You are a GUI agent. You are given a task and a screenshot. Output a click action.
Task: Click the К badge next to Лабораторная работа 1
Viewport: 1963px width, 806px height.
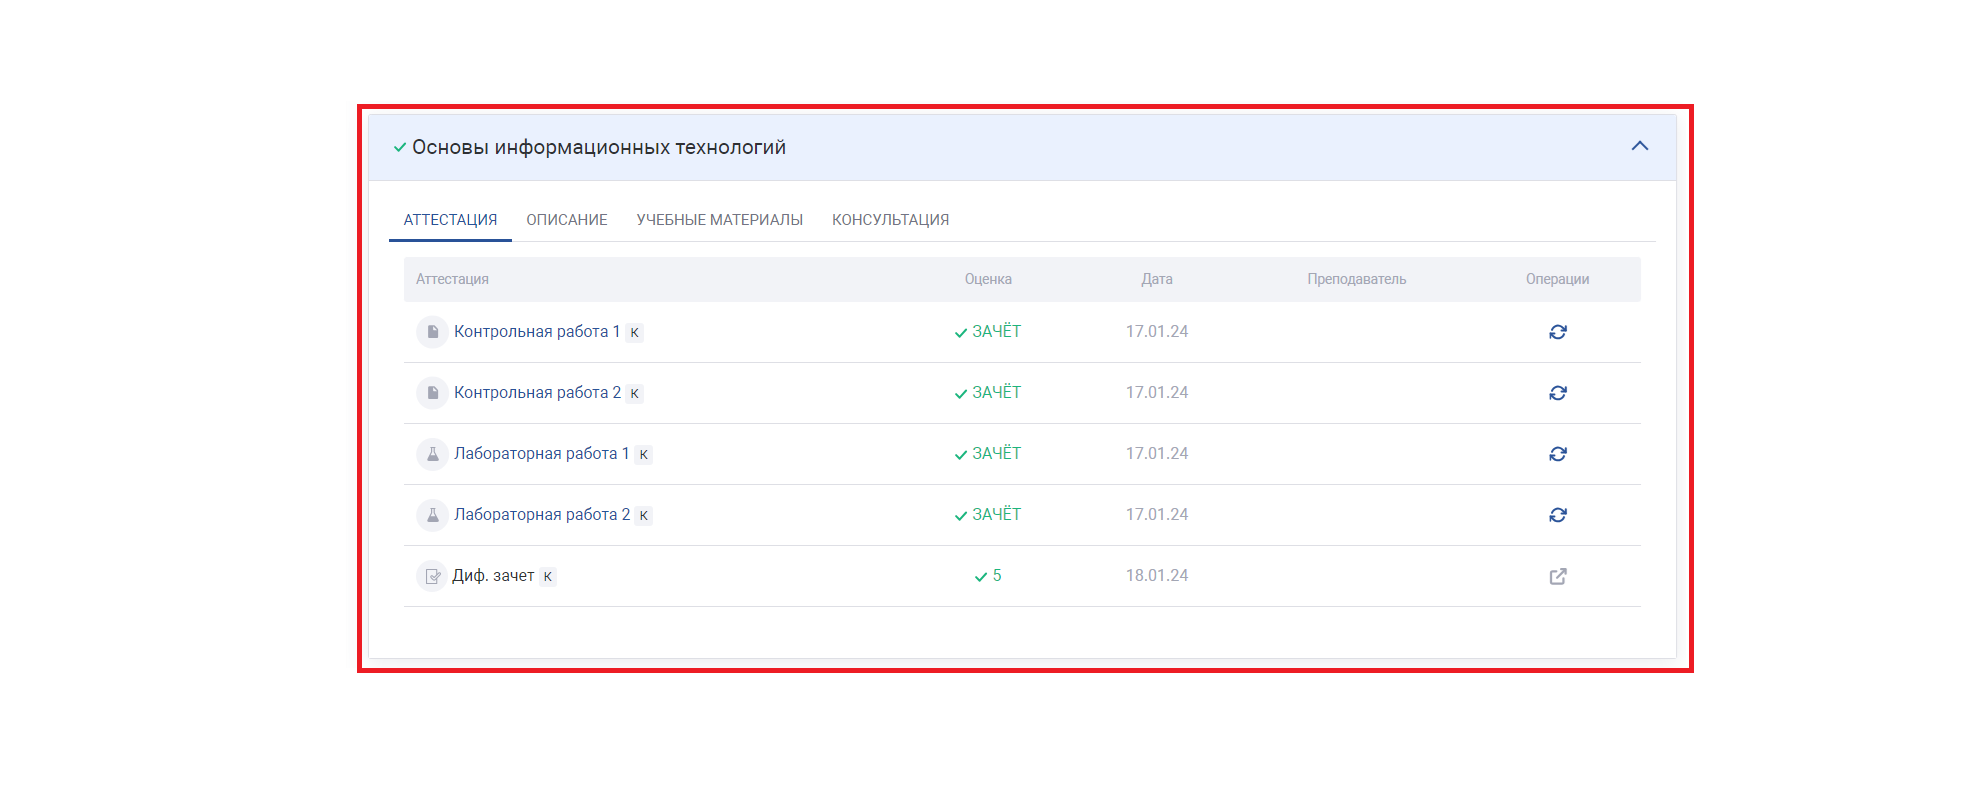tap(644, 455)
